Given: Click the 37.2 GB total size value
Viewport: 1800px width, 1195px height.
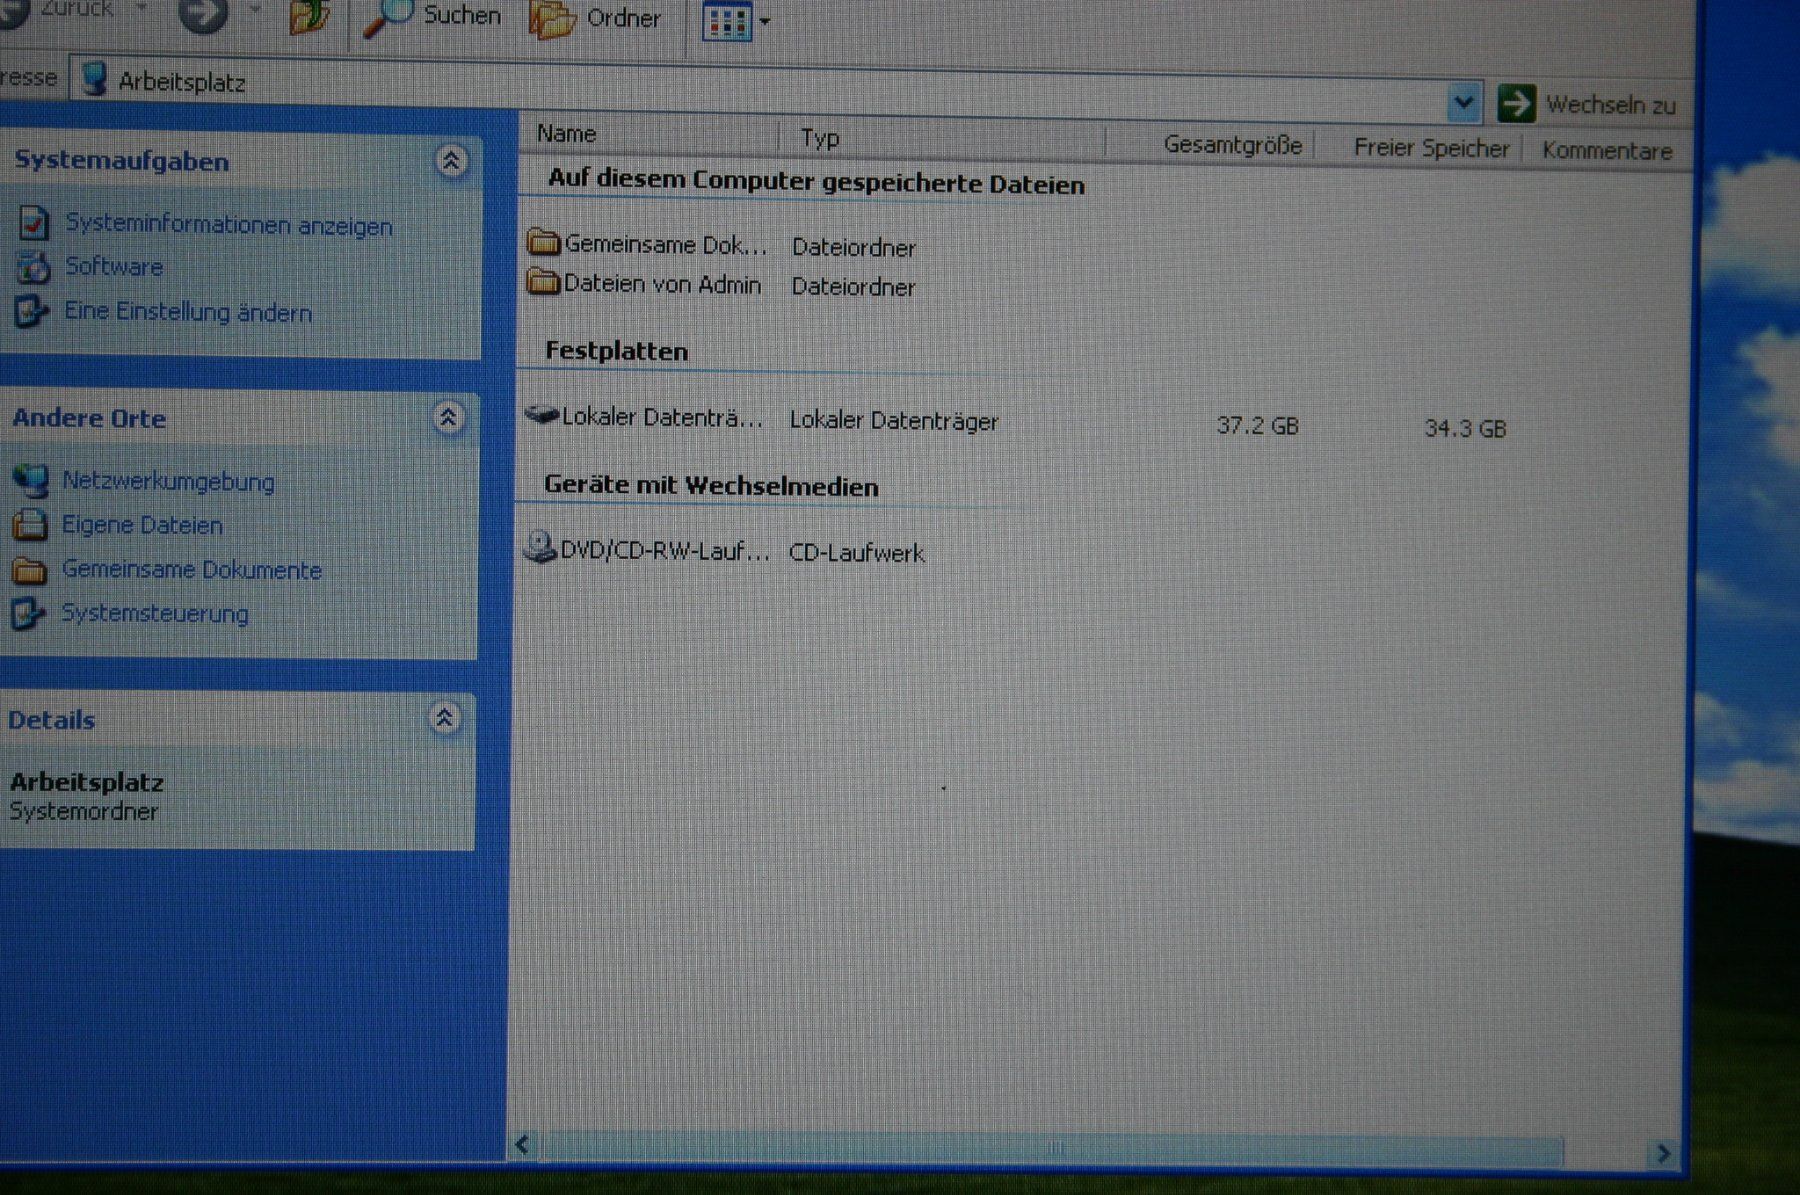Looking at the screenshot, I should tap(1257, 426).
